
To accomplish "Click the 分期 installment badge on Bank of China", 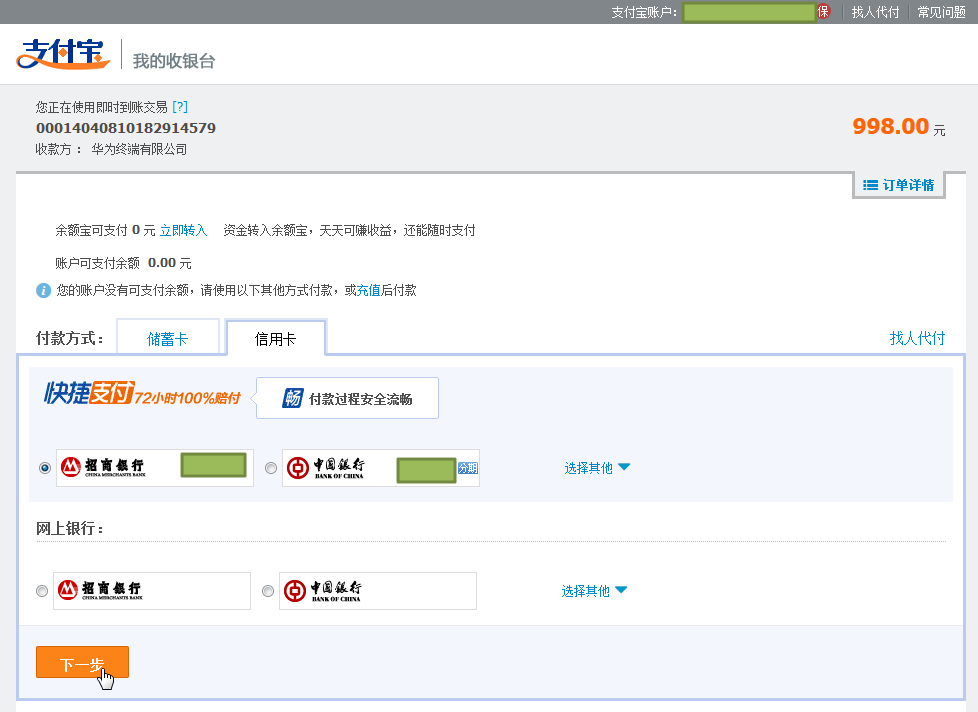I will [468, 468].
